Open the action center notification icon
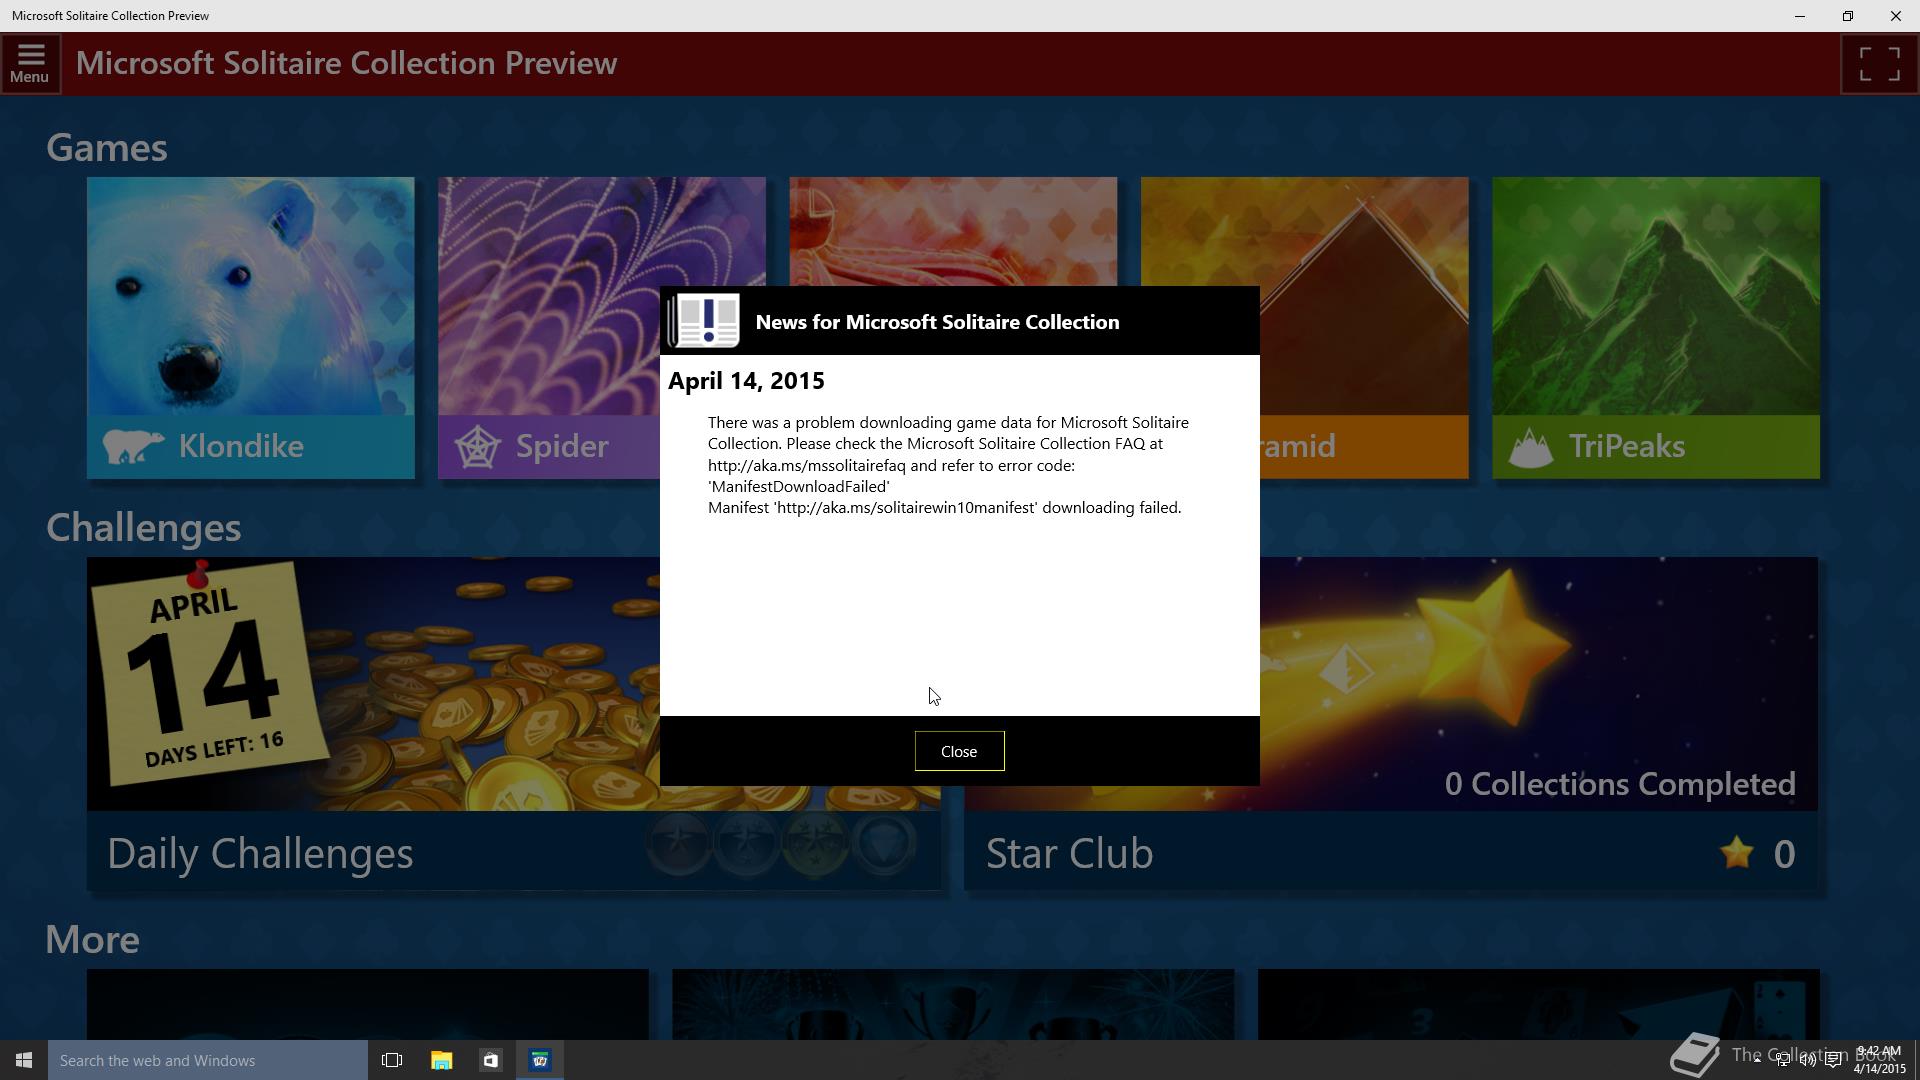The height and width of the screenshot is (1080, 1920). tap(1833, 1061)
